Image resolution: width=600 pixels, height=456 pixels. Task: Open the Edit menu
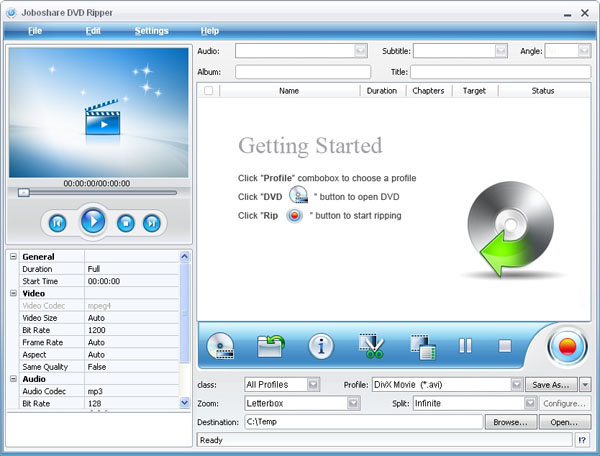(x=93, y=31)
